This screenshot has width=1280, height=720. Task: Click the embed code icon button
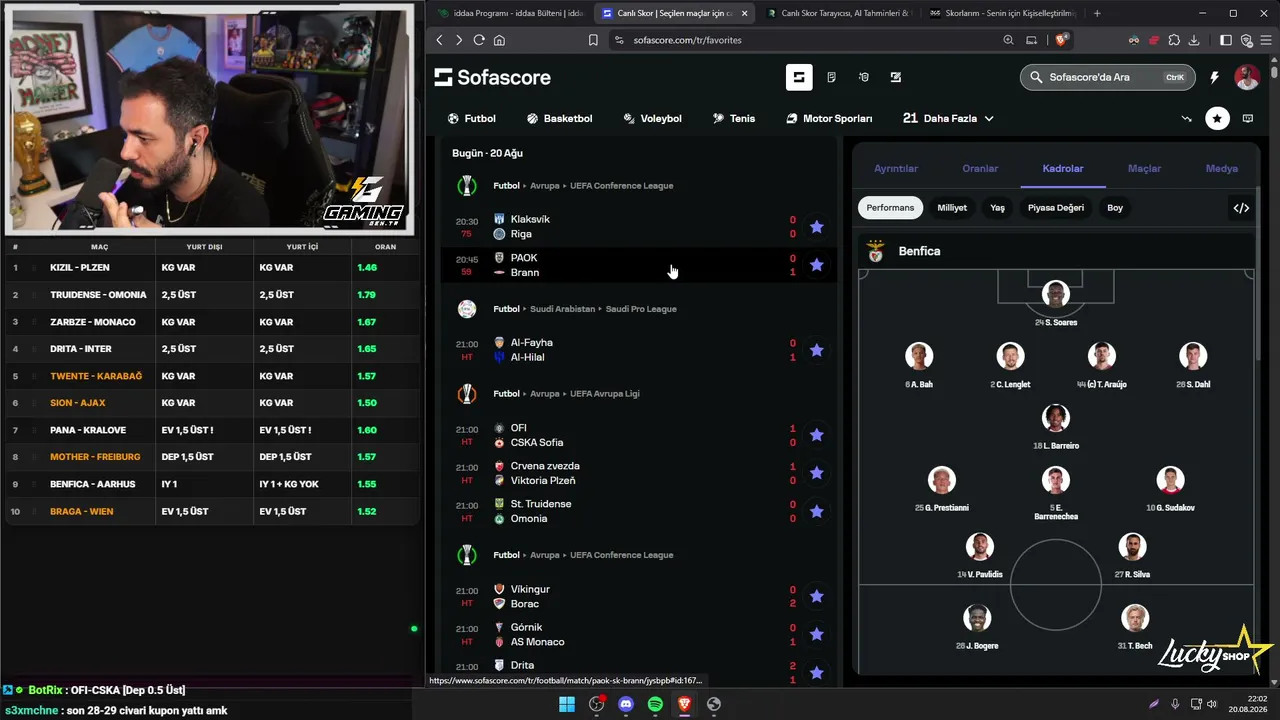(1241, 208)
